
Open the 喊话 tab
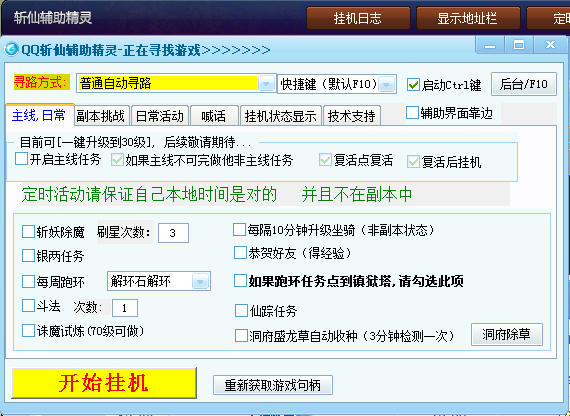point(214,116)
